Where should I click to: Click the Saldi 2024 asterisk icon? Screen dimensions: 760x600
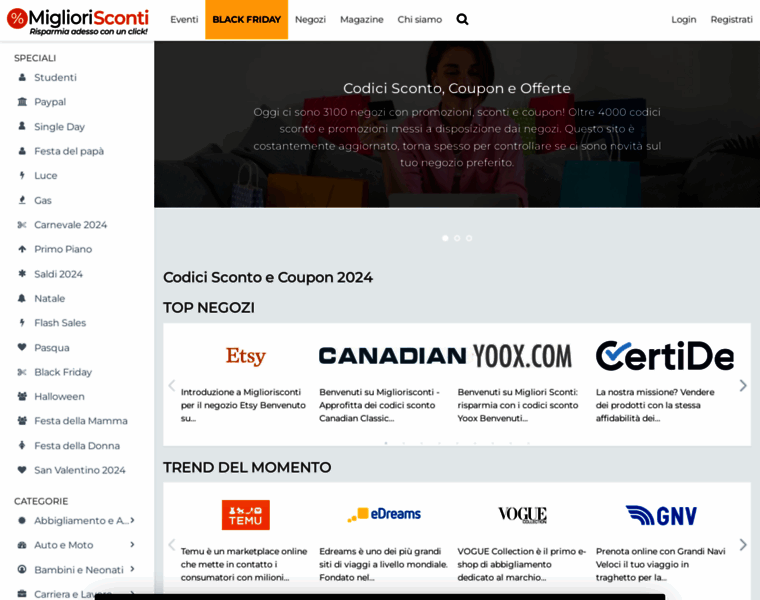coord(22,273)
